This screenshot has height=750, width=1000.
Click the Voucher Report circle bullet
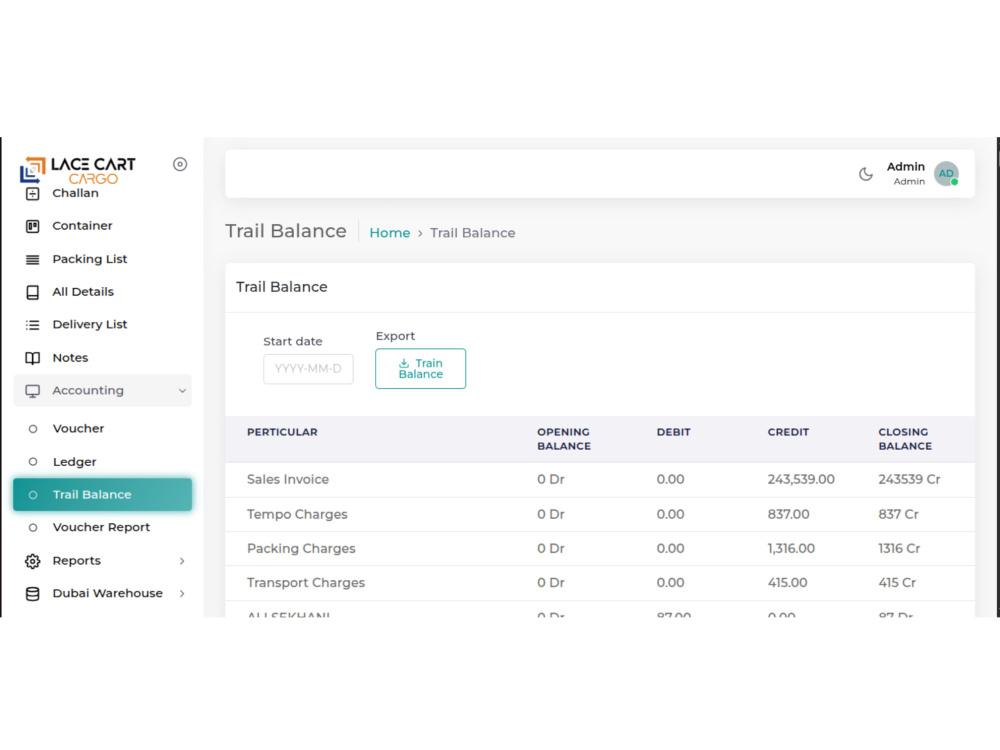coord(33,528)
